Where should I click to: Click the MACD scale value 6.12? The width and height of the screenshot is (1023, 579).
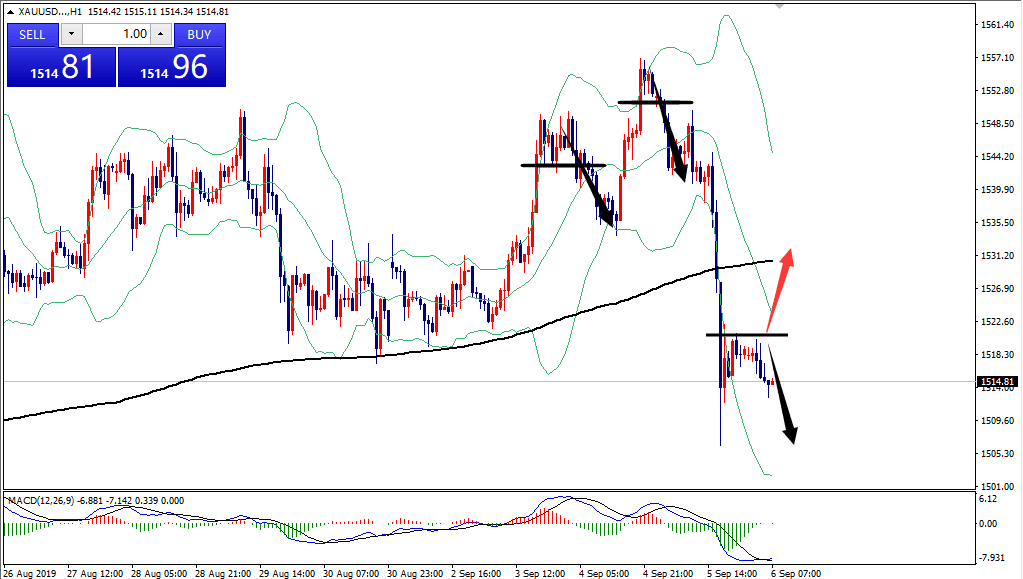988,499
